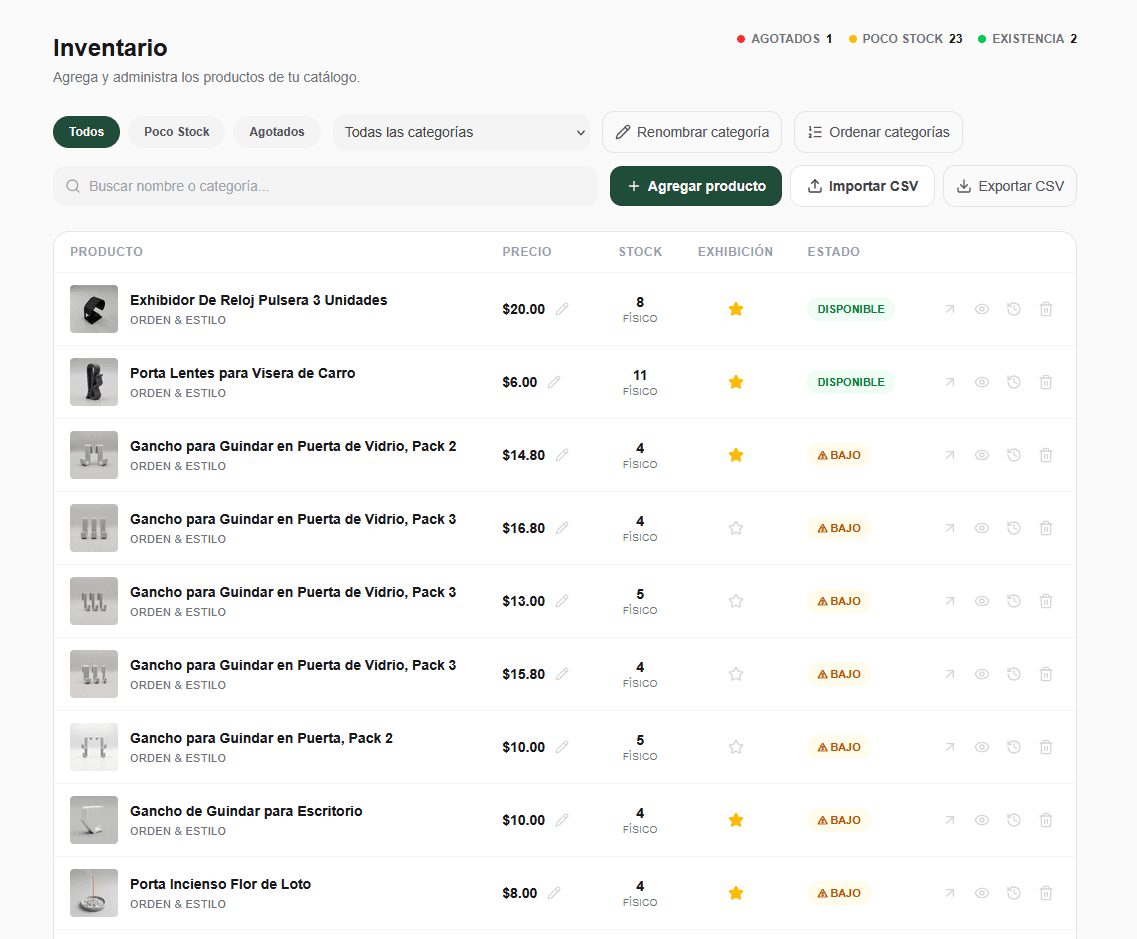Screen dimensions: 1137x939
Task: View history of Porta Incienso Flor de Loto
Action: tap(1014, 893)
